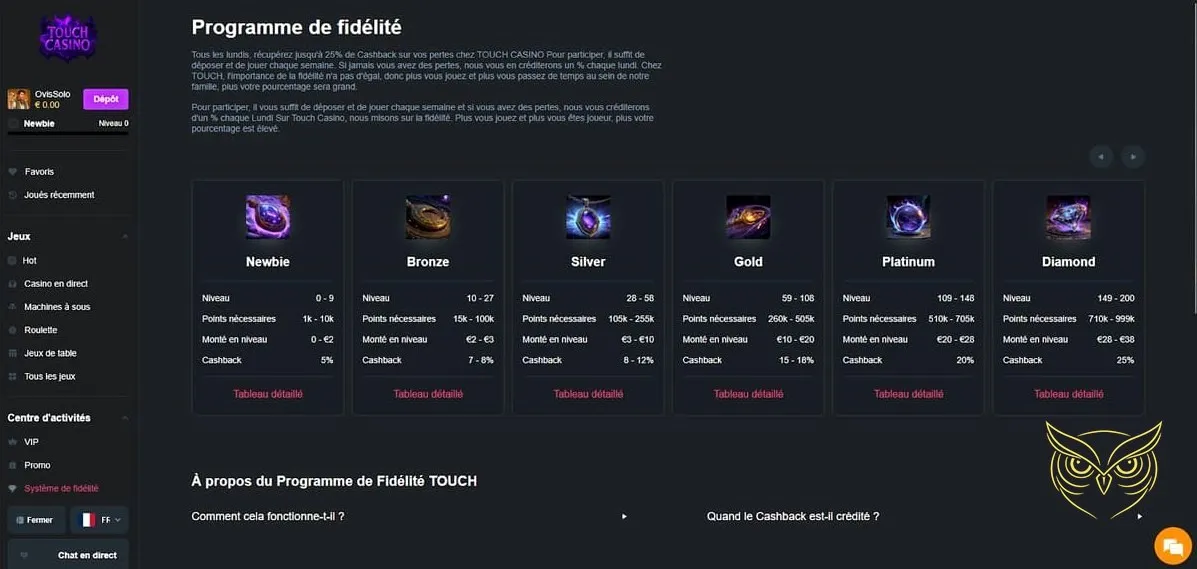
Task: Collapse the Centre d'activités section
Action: pyautogui.click(x=124, y=418)
